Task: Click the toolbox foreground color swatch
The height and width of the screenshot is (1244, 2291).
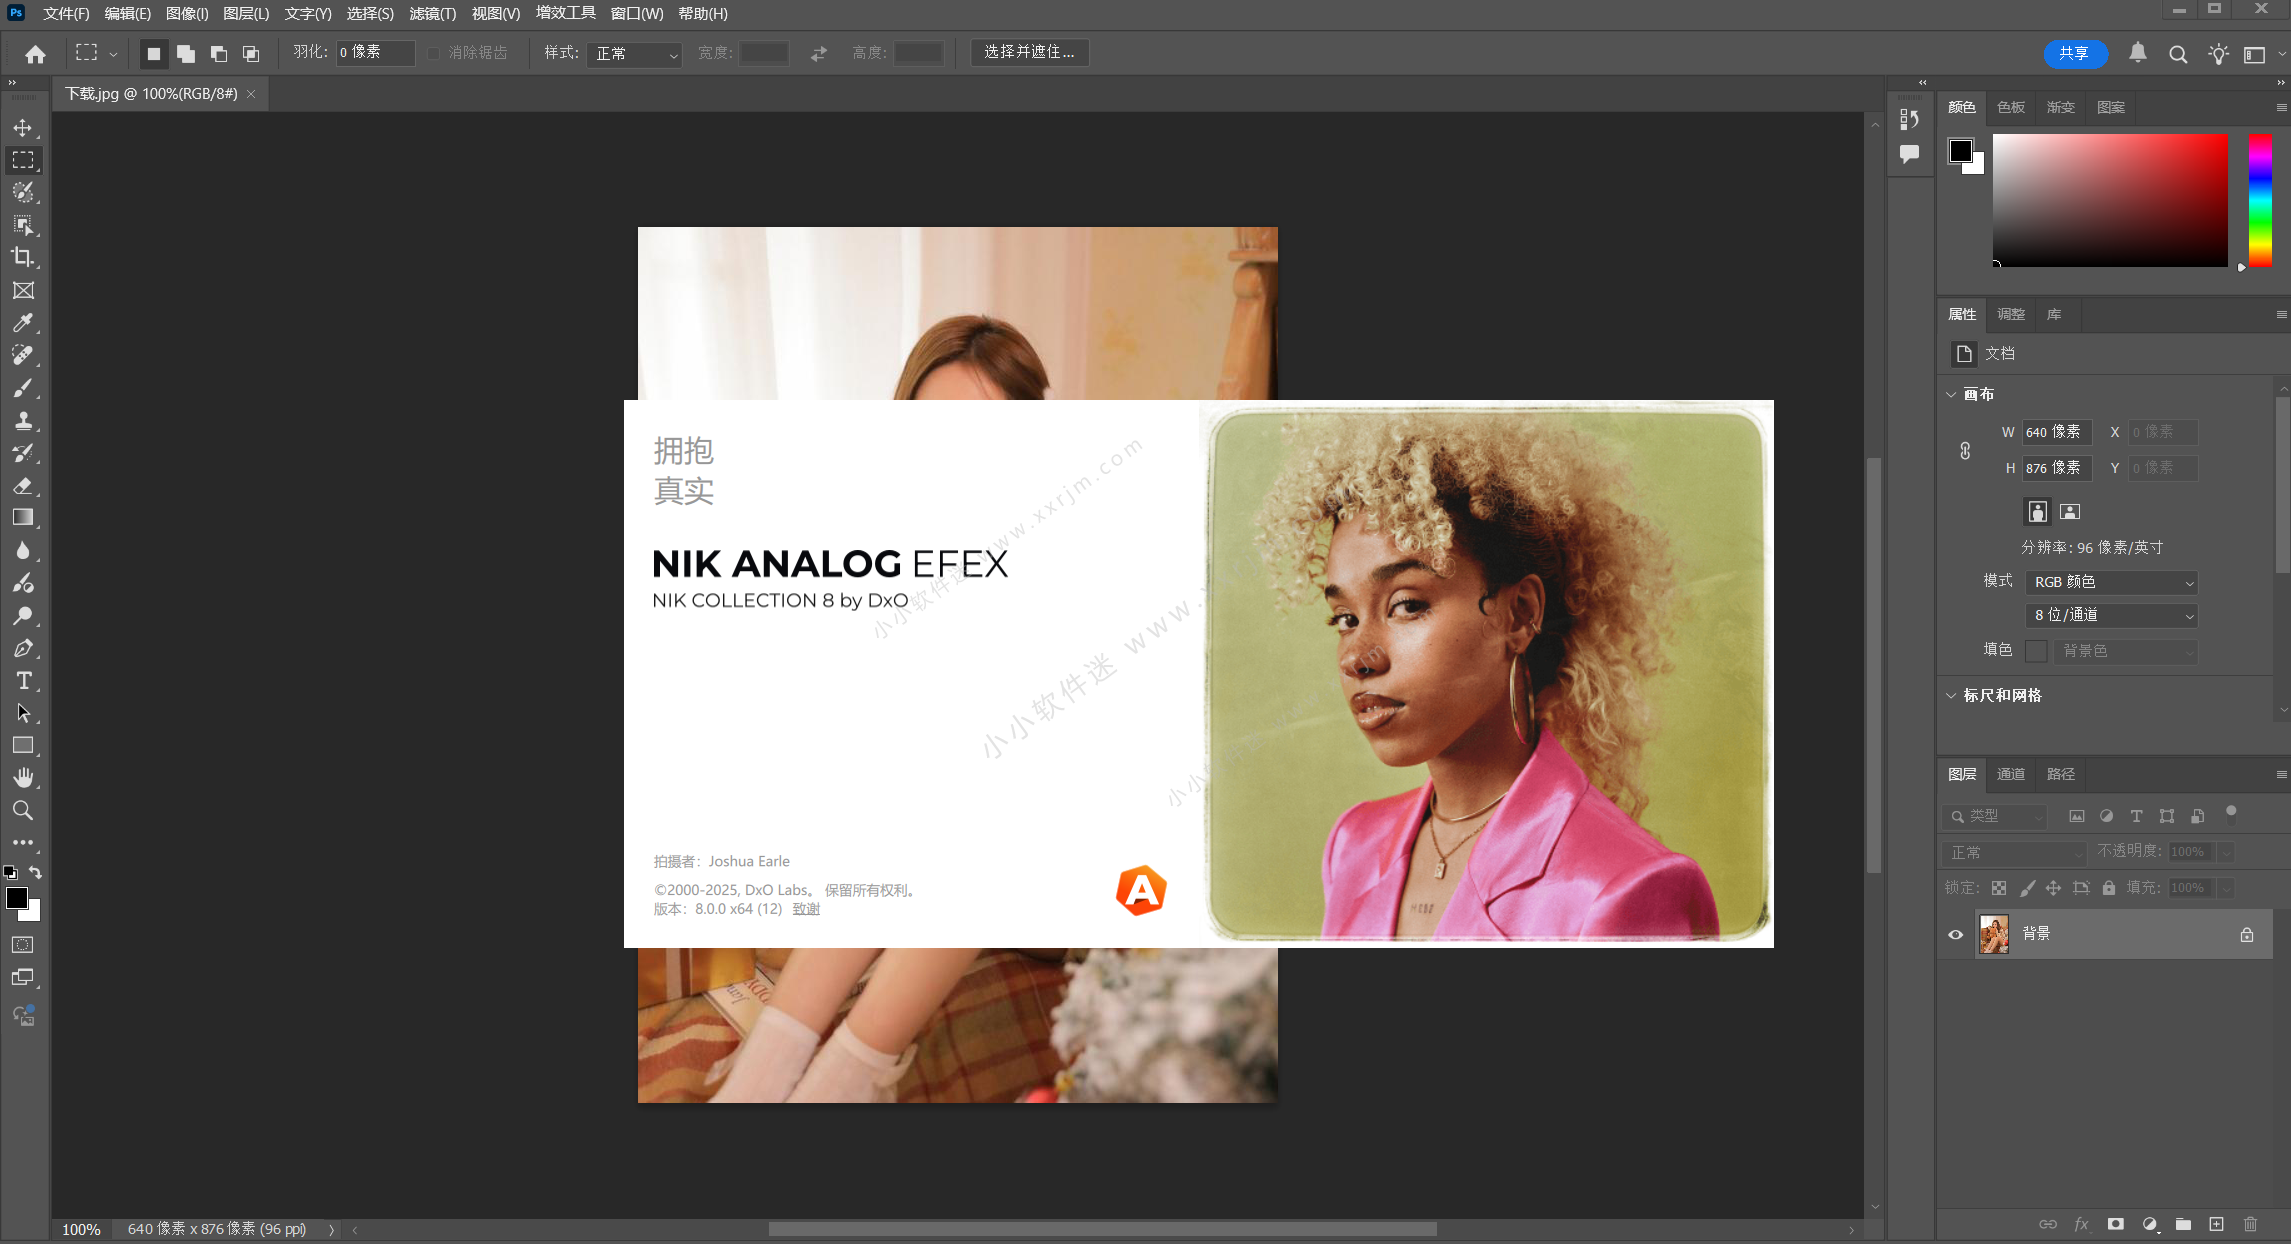Action: (17, 898)
